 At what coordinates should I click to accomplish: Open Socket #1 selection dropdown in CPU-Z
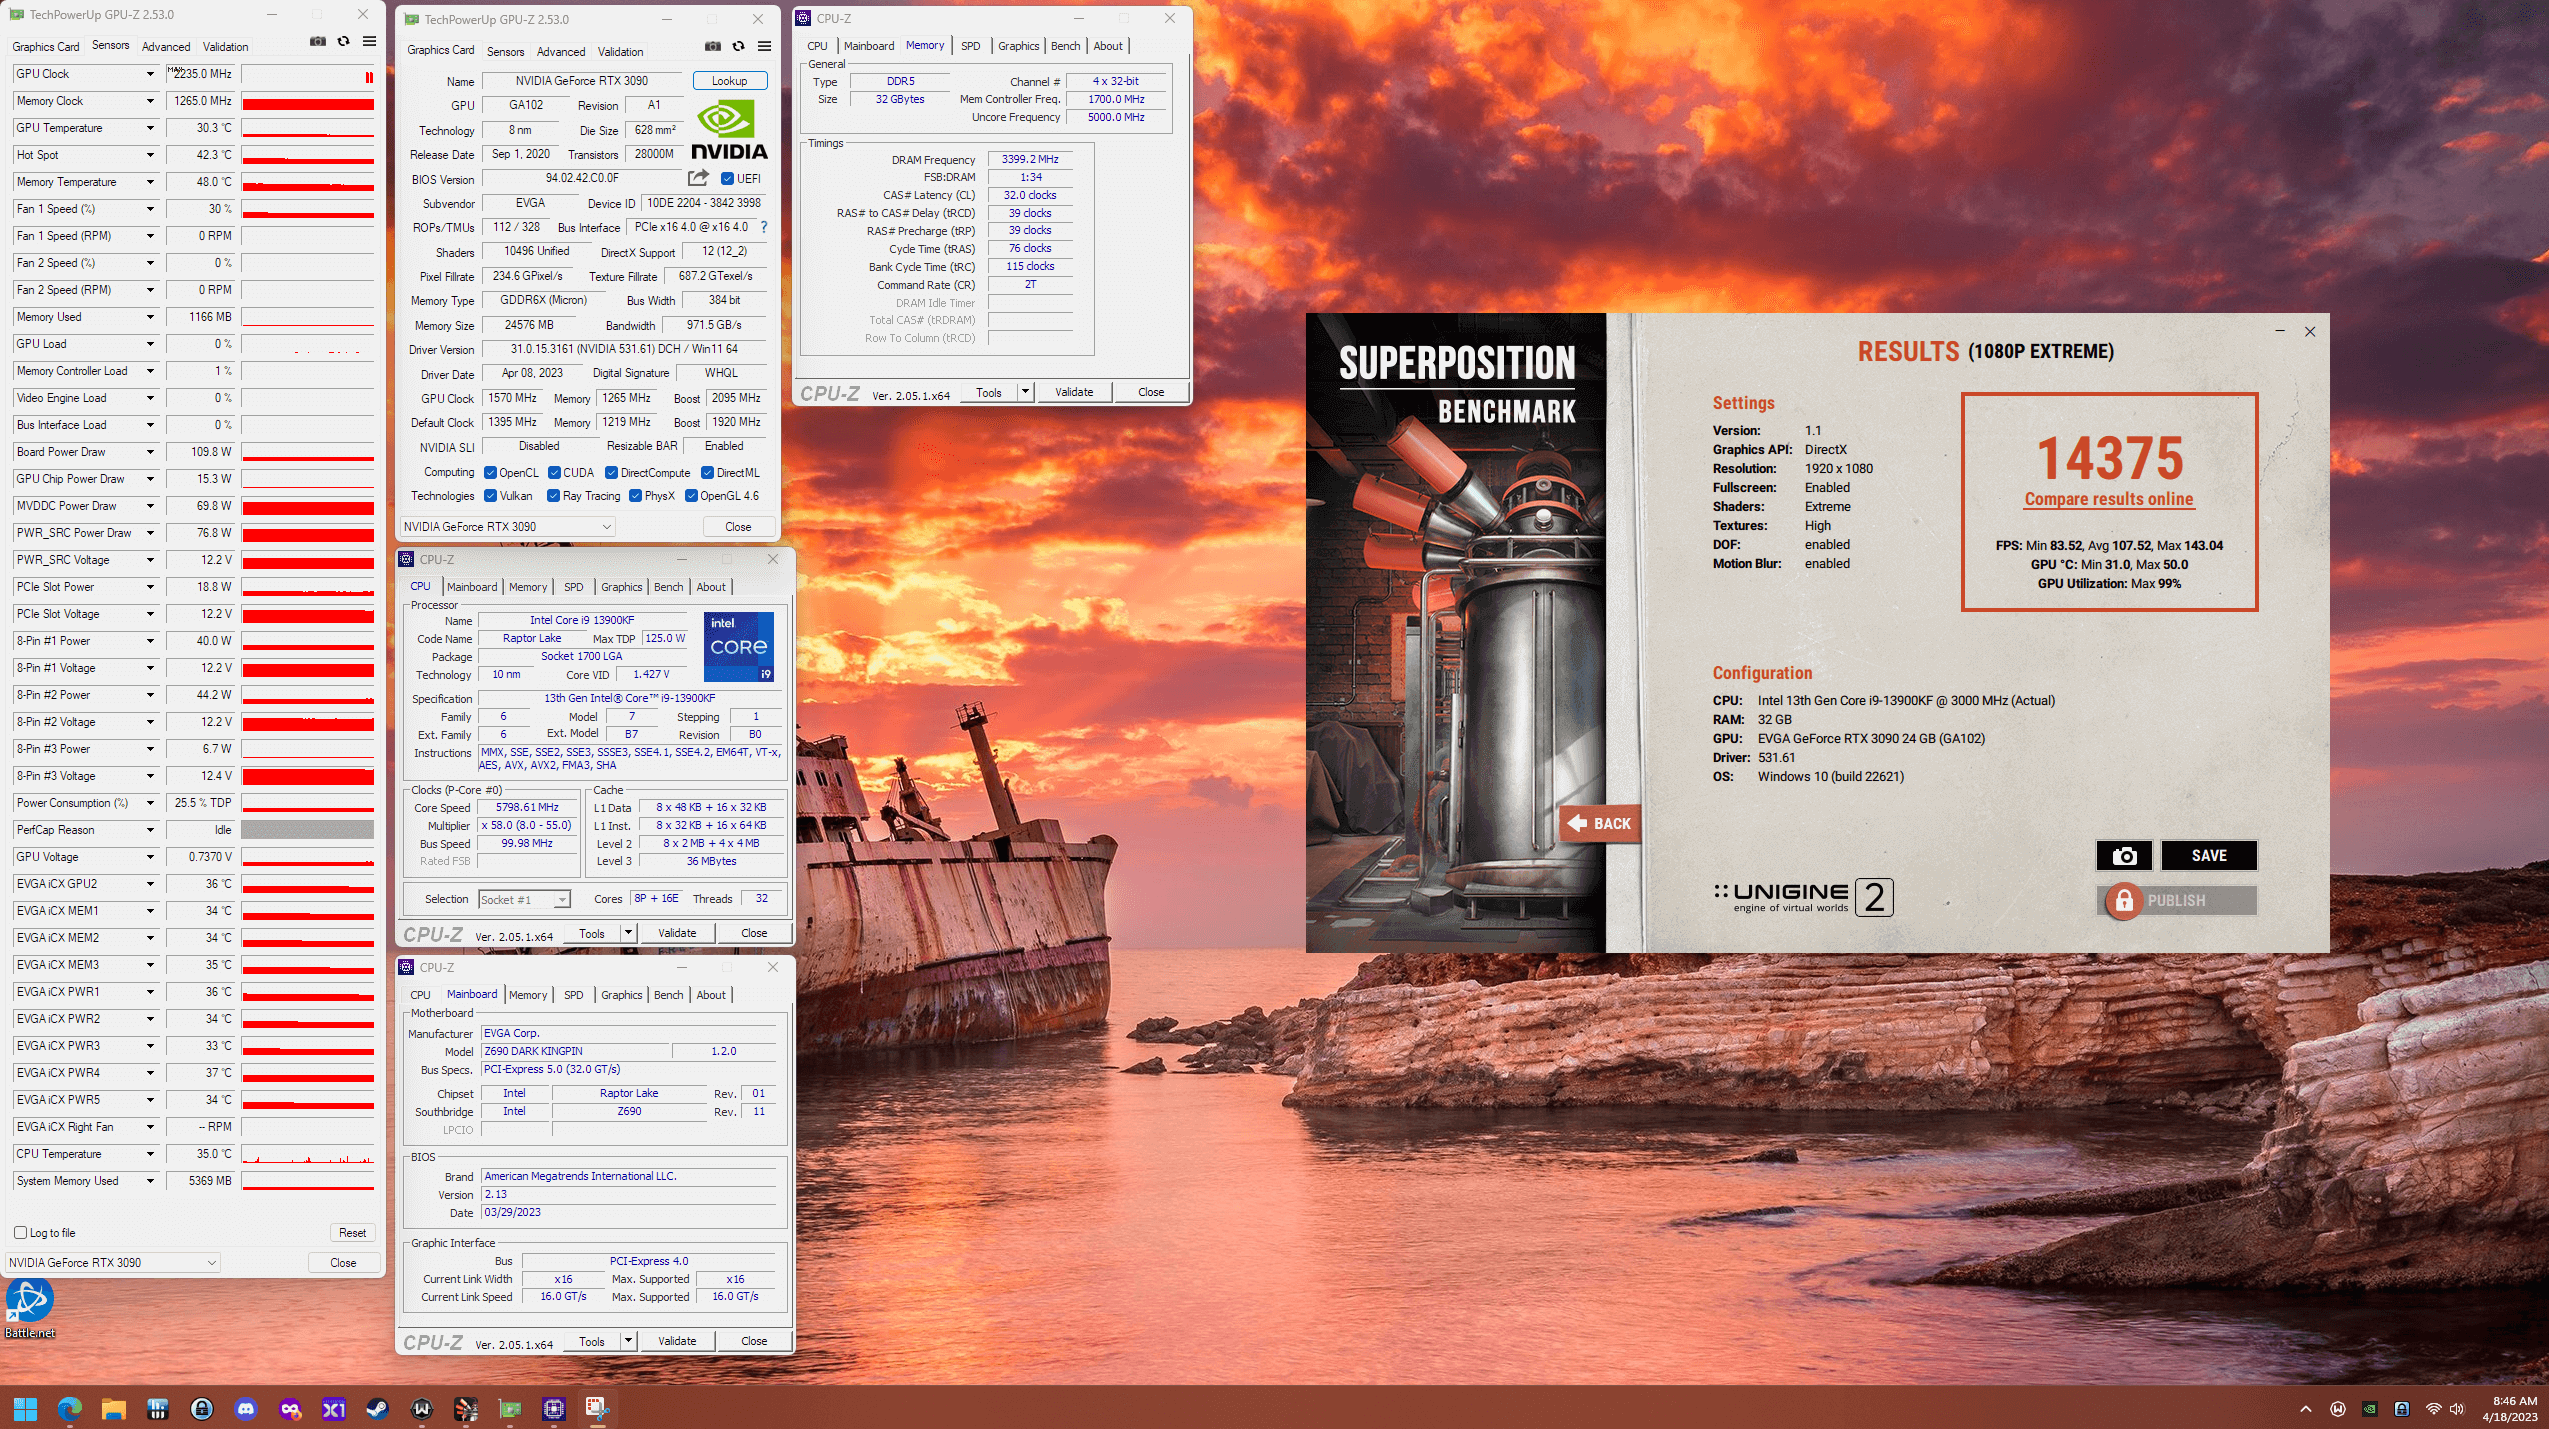click(524, 900)
